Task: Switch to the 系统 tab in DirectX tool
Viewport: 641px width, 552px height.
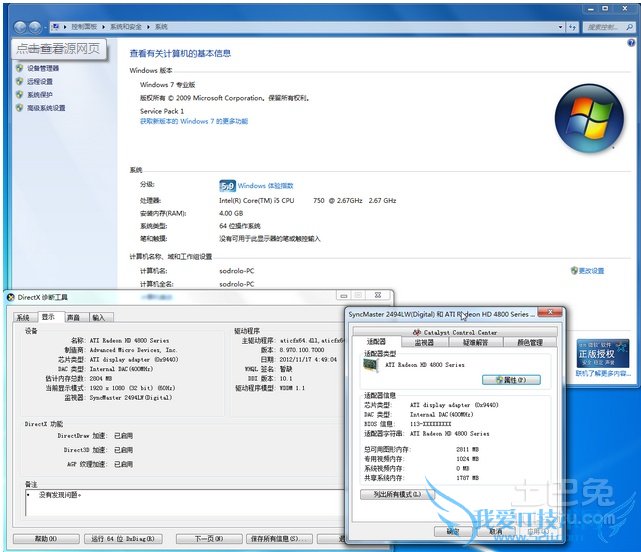Action: pos(24,317)
